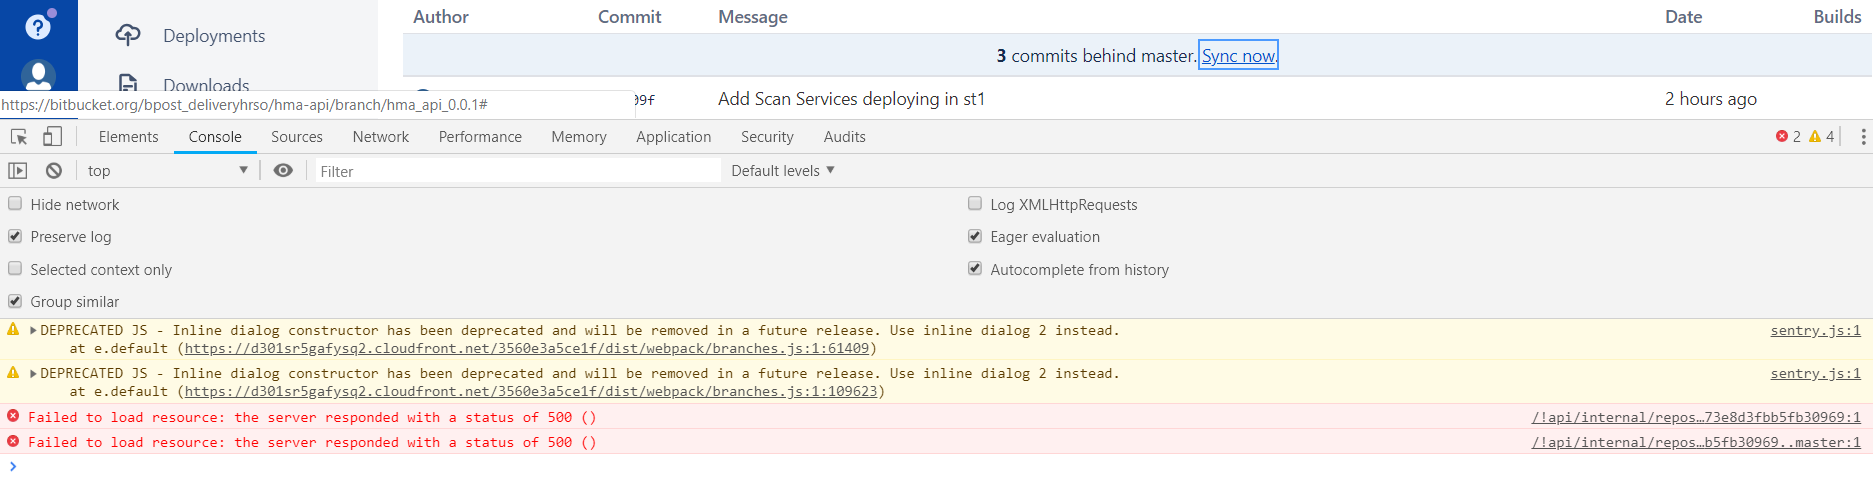The image size is (1873, 482).
Task: Open branches.js:1:109623 cloudfront link
Action: [531, 391]
